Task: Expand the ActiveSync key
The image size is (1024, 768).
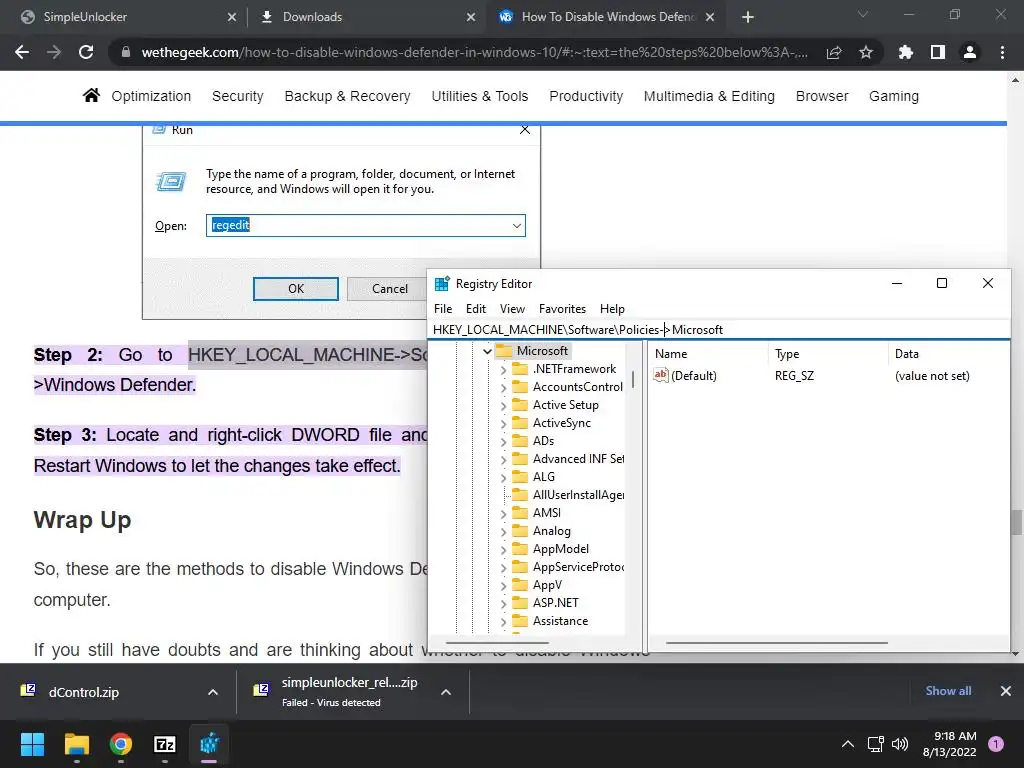Action: 503,424
